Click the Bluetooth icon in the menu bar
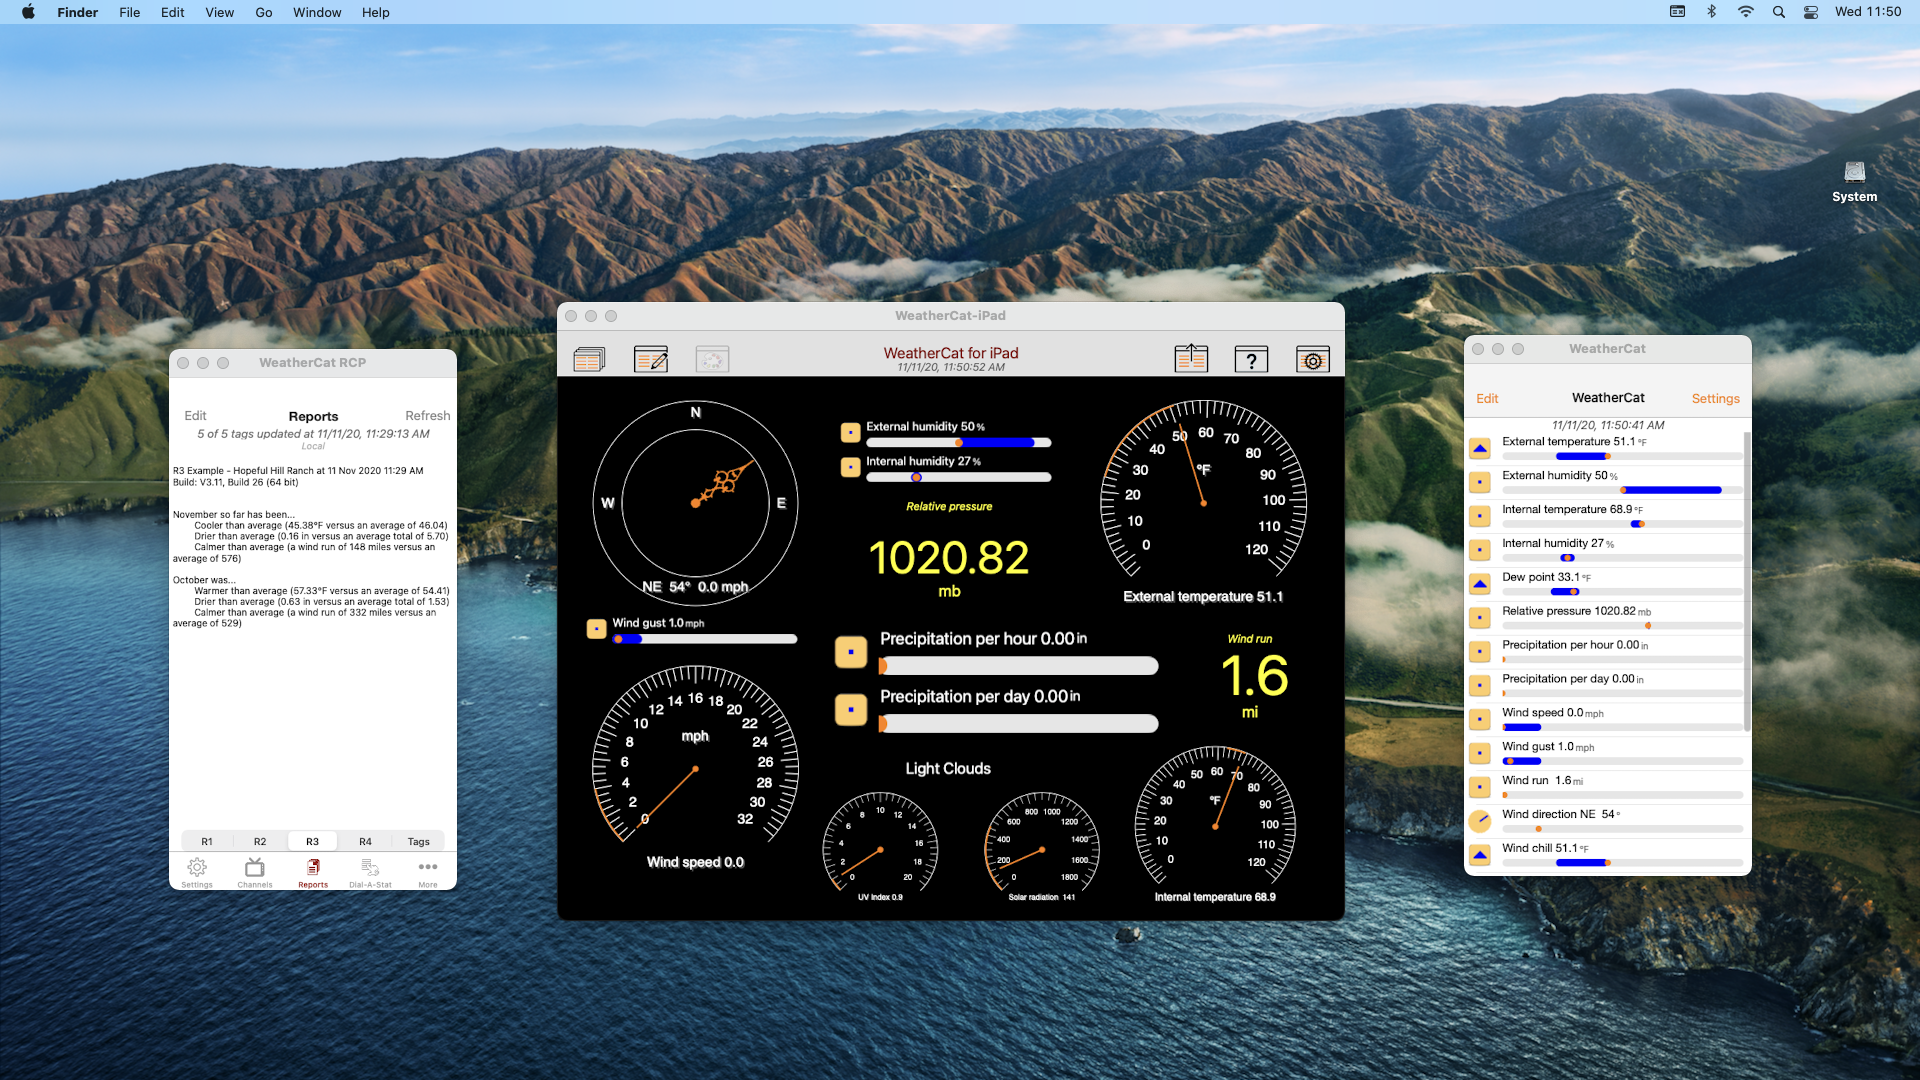 click(x=1712, y=12)
